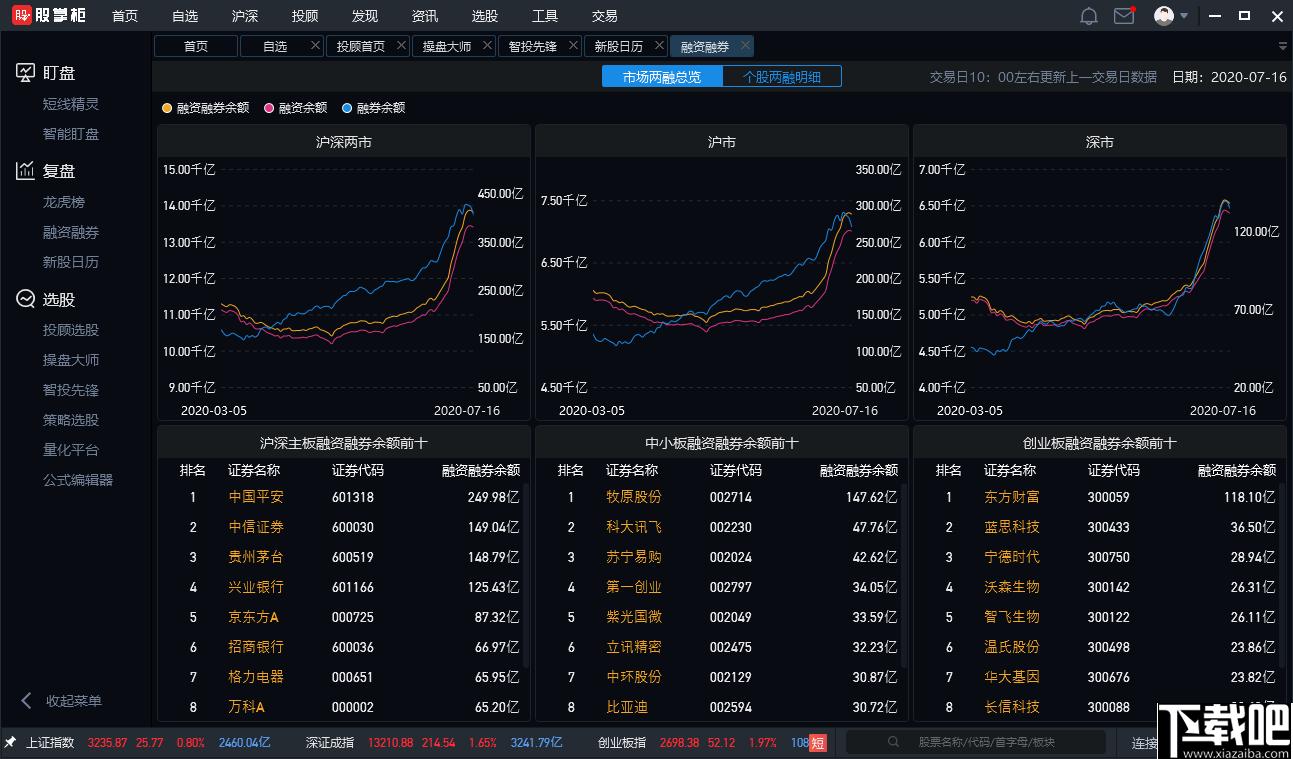Click the 融资融券余额 column header in 创业板 table
1293x759 pixels.
click(x=1237, y=470)
